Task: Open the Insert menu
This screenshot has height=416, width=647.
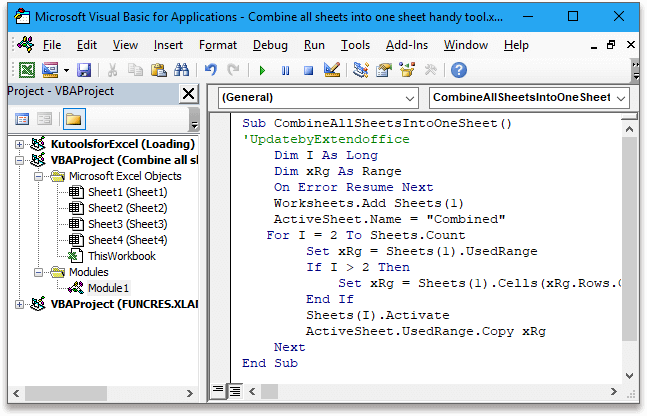Action: point(168,45)
